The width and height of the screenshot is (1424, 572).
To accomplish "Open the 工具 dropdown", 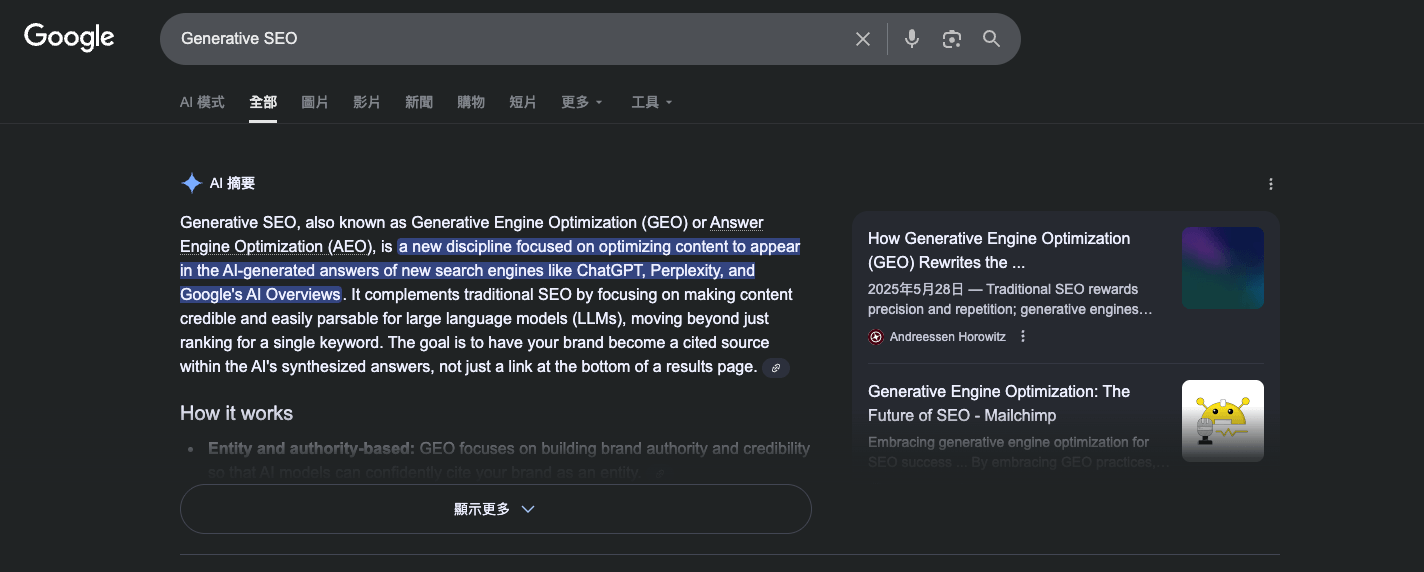I will (x=652, y=102).
